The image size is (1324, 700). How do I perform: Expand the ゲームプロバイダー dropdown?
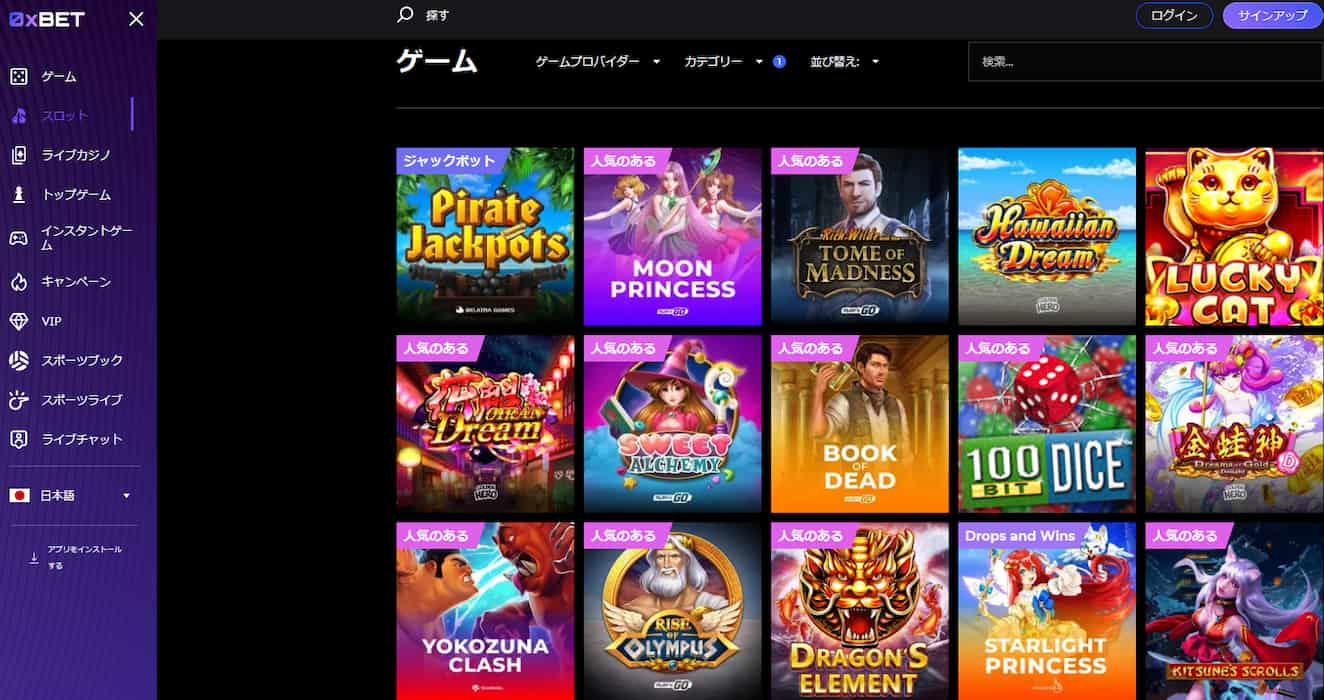[598, 62]
